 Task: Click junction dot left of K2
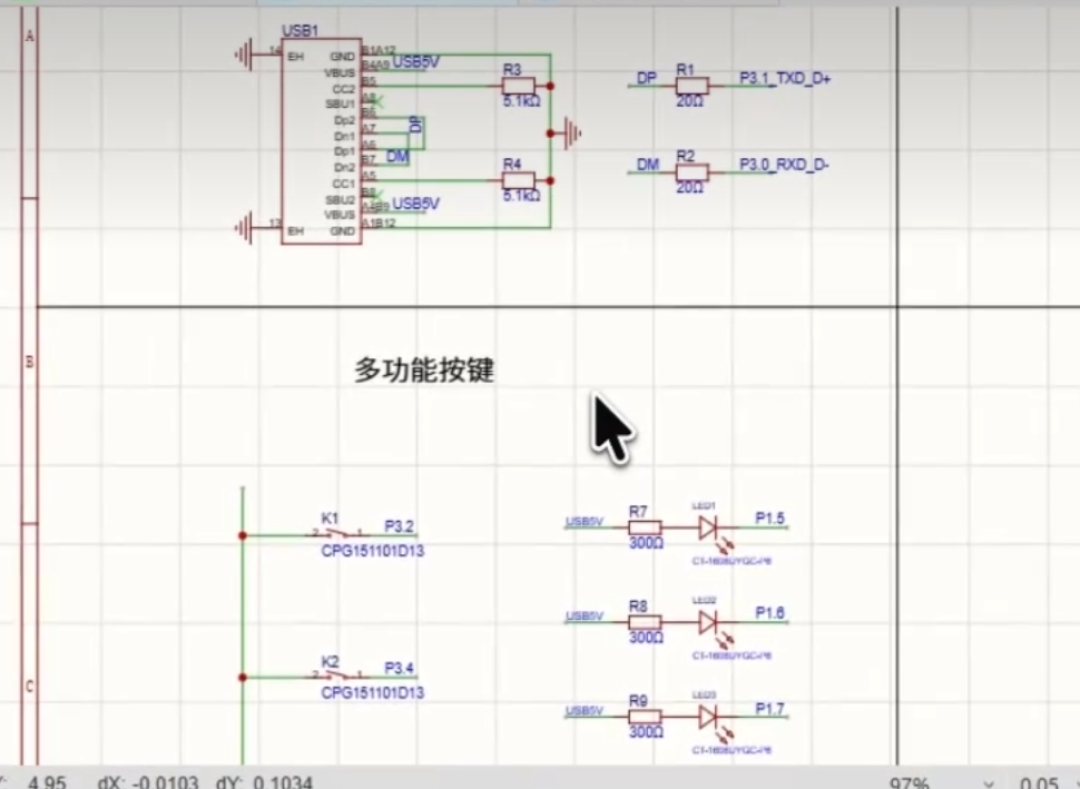point(242,677)
